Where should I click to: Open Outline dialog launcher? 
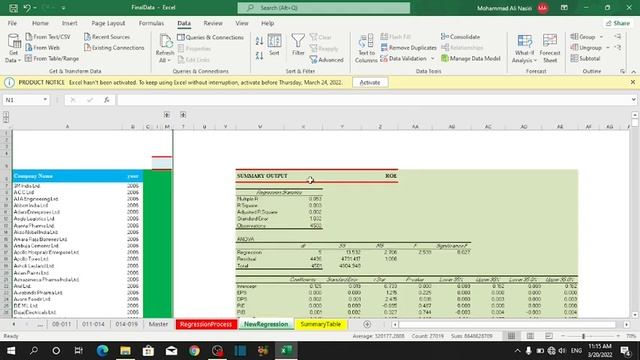point(622,71)
